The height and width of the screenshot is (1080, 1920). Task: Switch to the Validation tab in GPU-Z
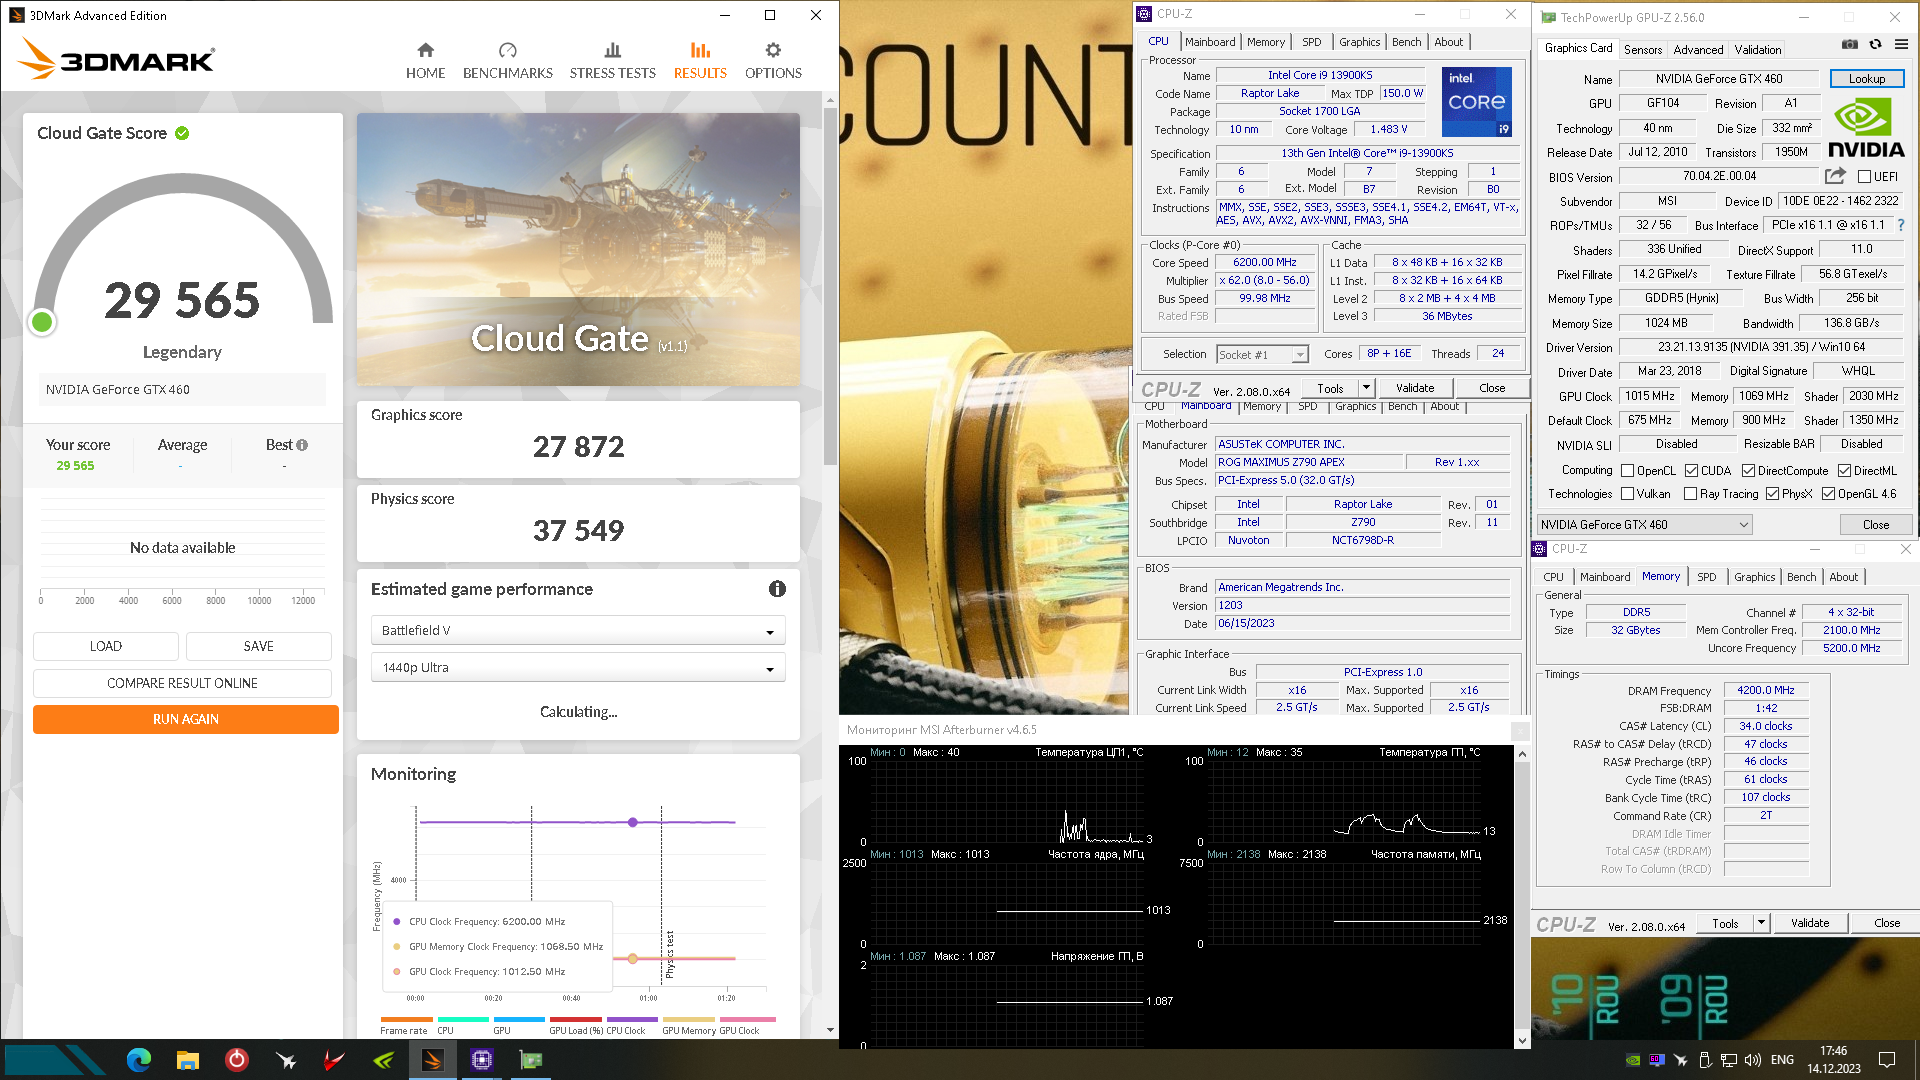1758,49
